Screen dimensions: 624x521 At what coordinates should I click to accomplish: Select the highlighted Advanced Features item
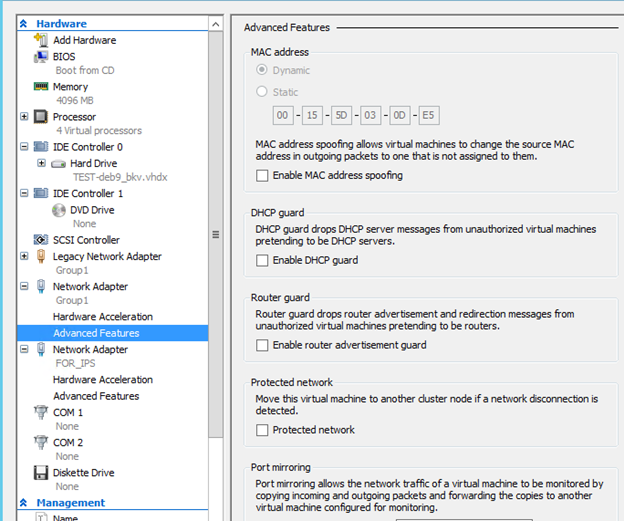tap(112, 333)
